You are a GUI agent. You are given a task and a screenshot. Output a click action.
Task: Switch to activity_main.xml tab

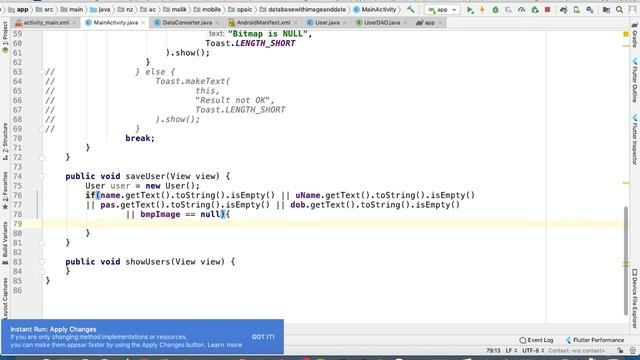coord(46,22)
